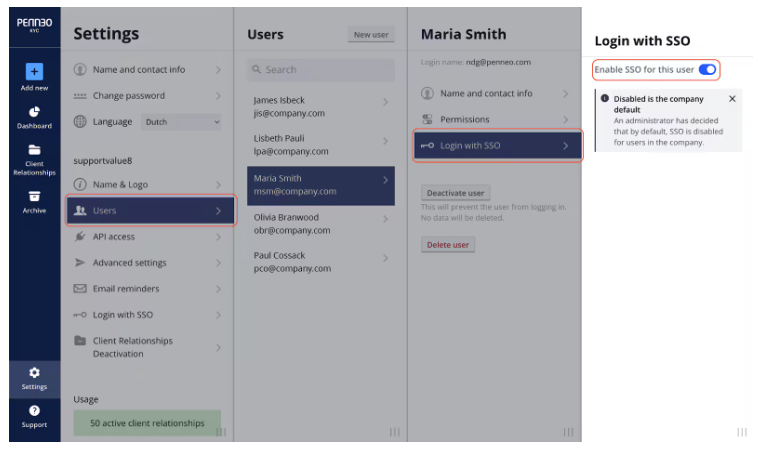Expand chevron on Permissions row
Screen dimensions: 781x450
(566, 120)
